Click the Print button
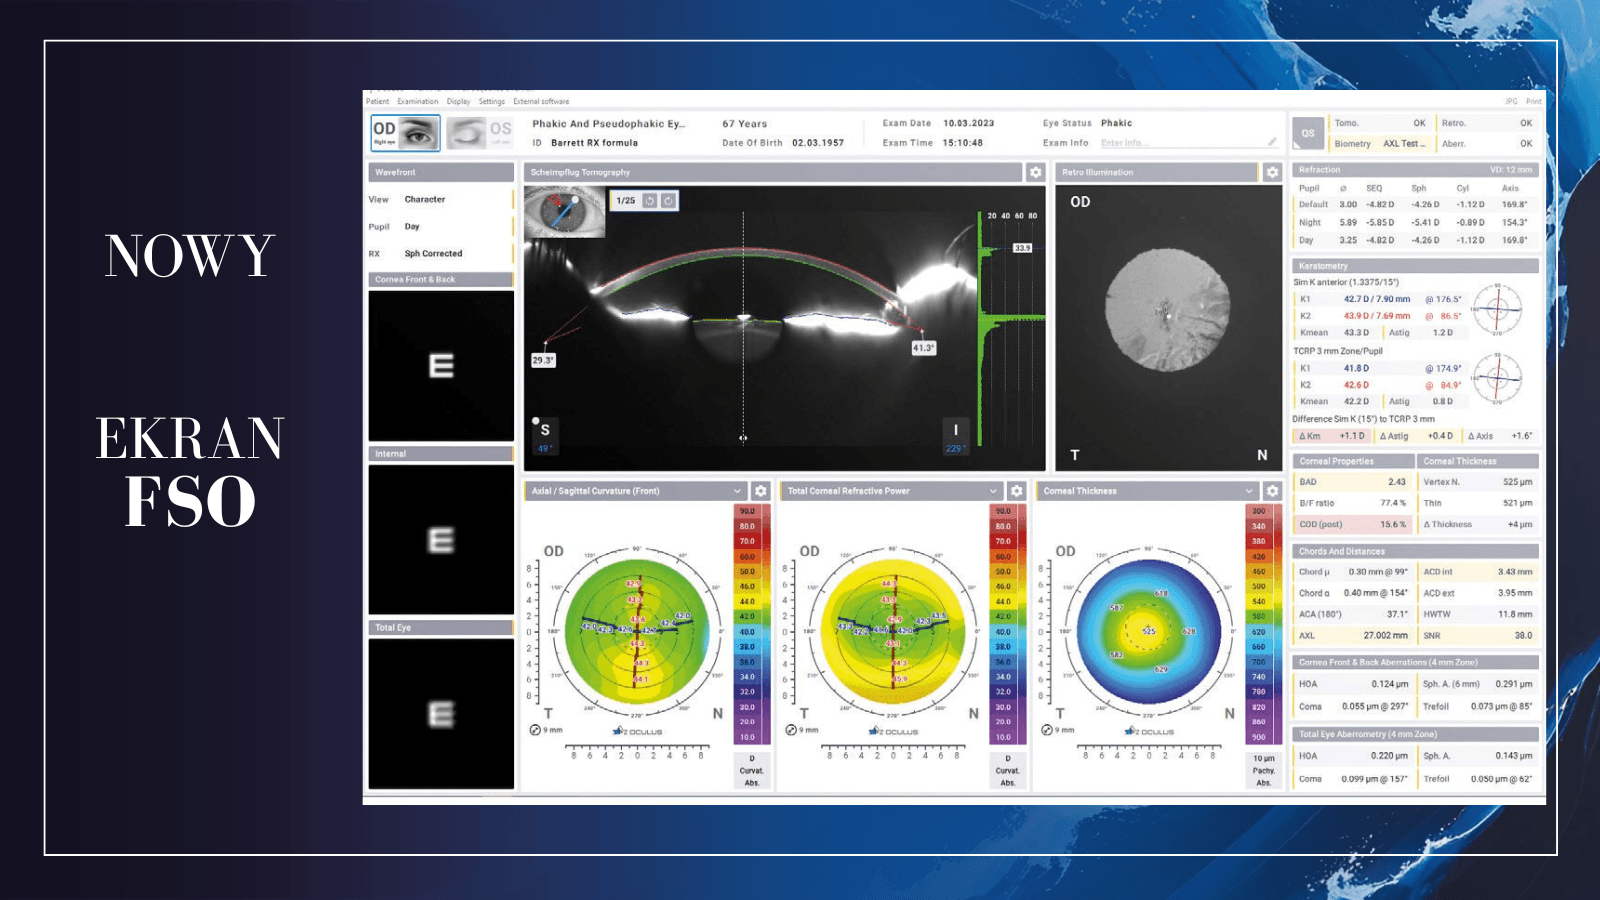 (x=1533, y=101)
